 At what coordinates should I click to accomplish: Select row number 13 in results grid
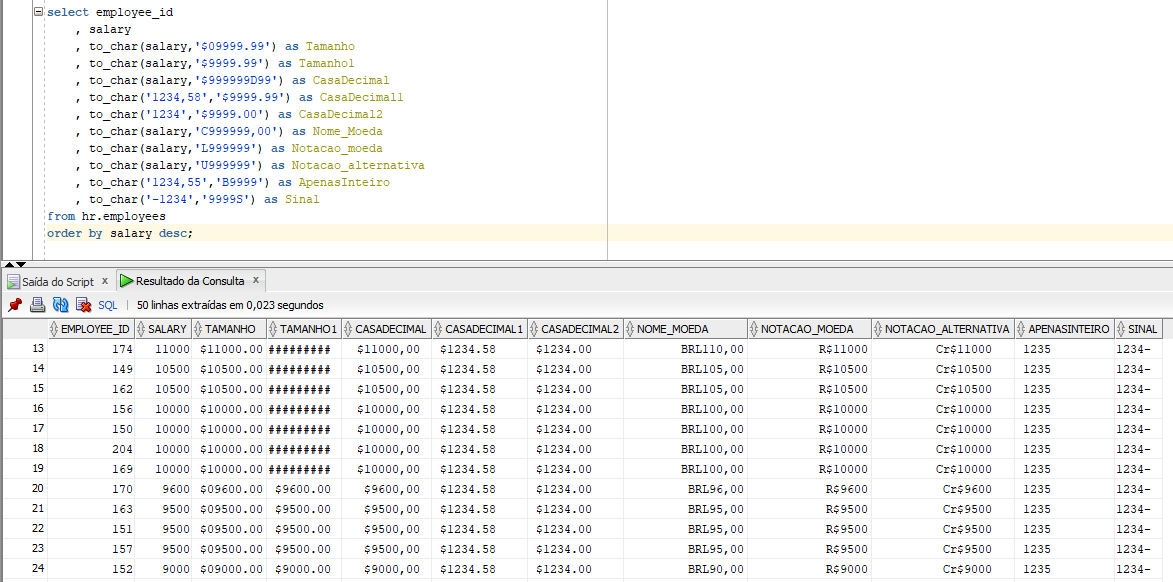24,349
